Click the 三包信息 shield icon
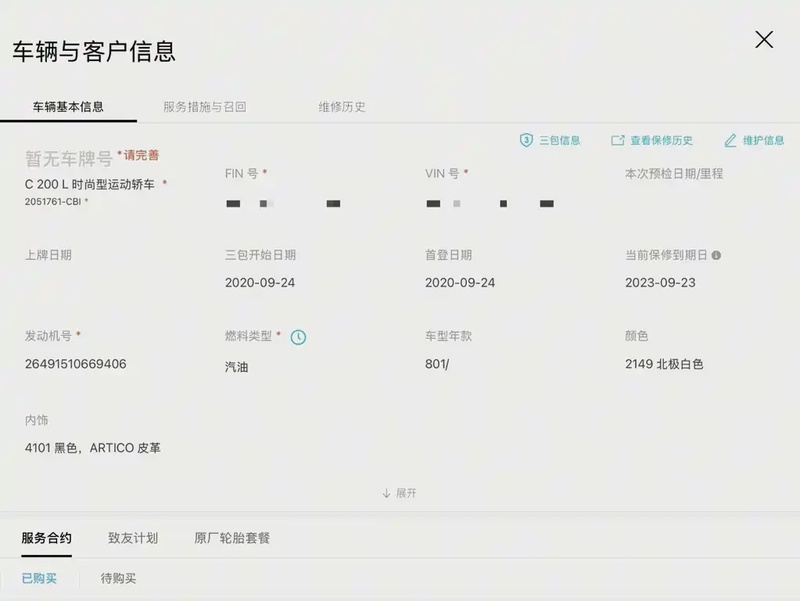 click(x=526, y=140)
